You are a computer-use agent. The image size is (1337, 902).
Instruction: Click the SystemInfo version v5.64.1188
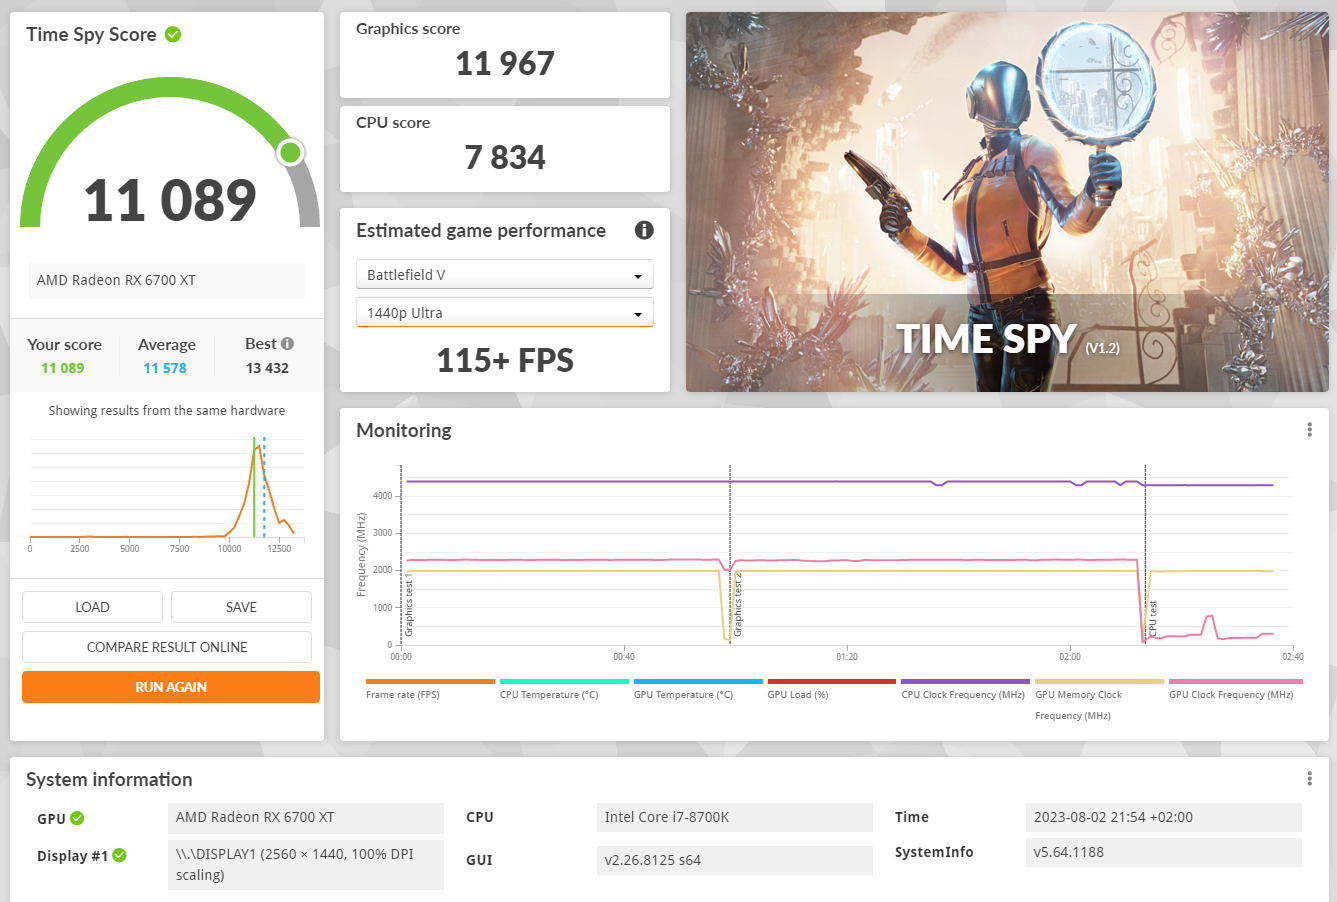coord(1164,852)
